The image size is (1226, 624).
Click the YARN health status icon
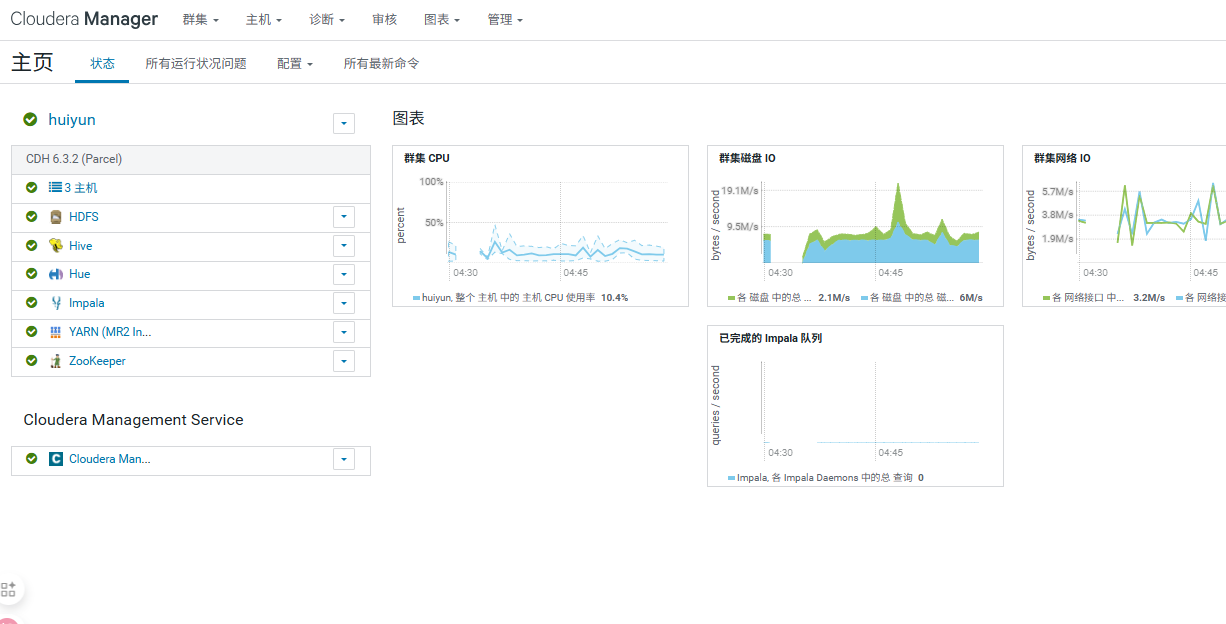coord(31,331)
